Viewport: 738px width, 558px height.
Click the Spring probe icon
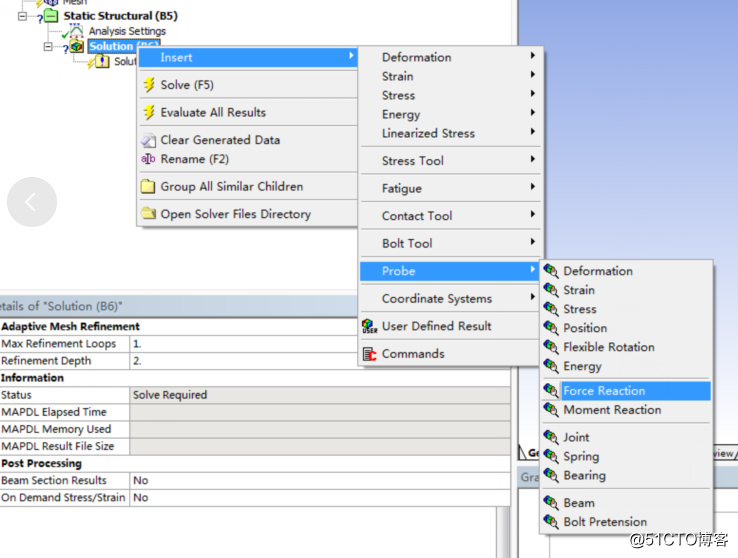point(551,456)
